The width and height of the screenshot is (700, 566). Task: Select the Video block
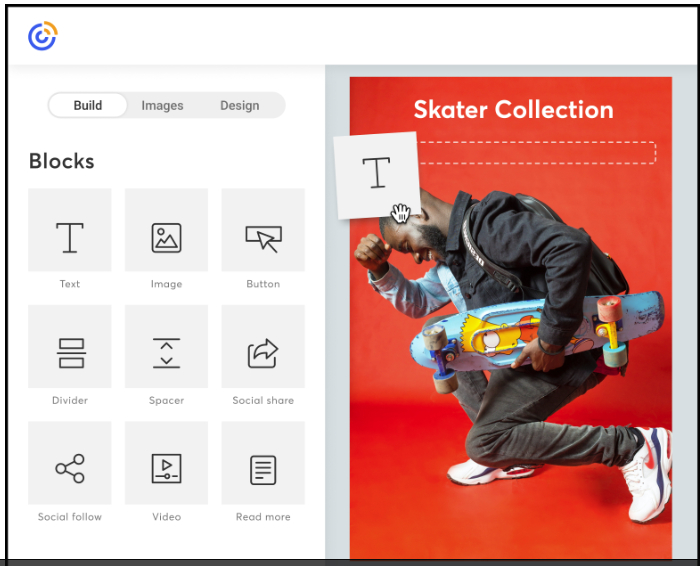tap(166, 463)
